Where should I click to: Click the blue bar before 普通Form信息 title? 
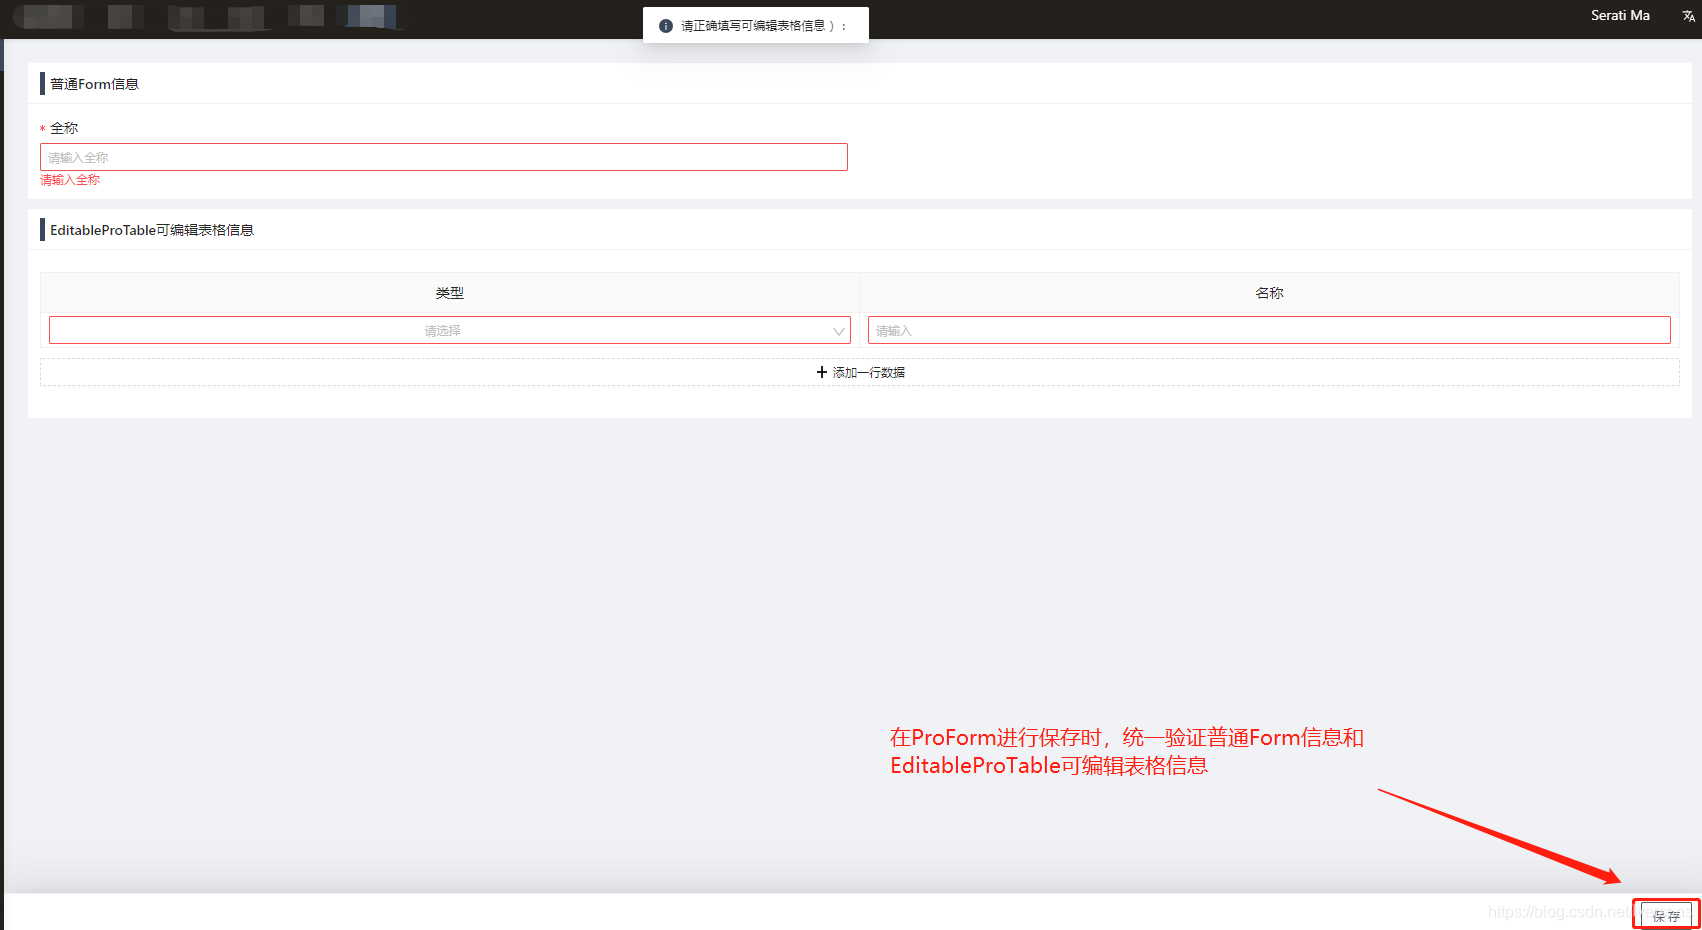pos(41,83)
